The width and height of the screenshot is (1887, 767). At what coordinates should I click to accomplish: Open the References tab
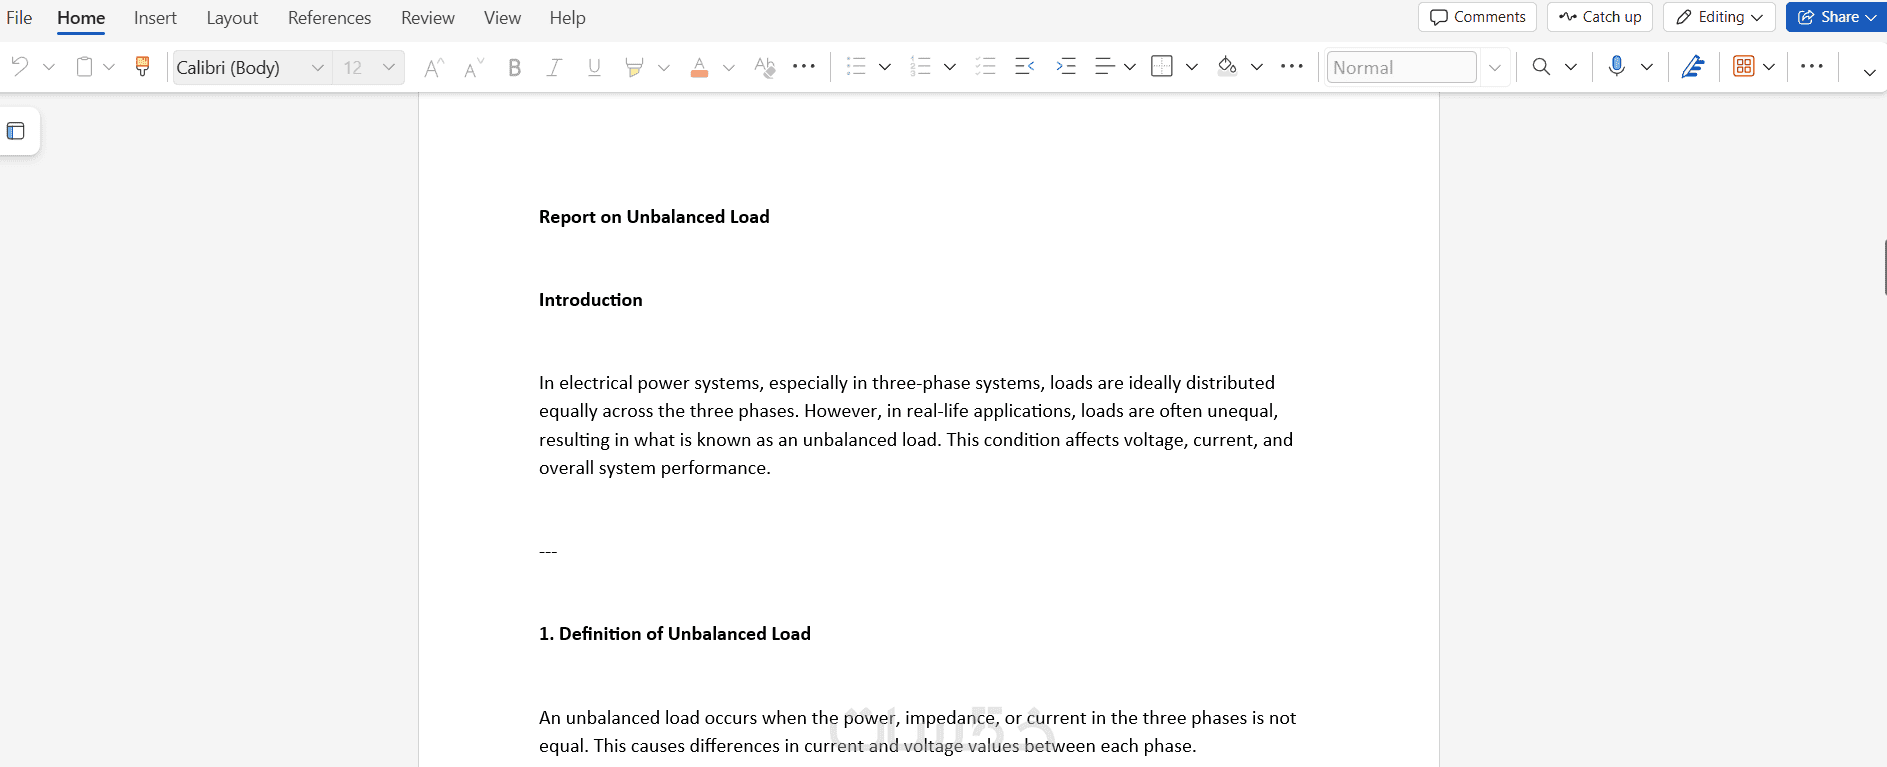[x=329, y=18]
